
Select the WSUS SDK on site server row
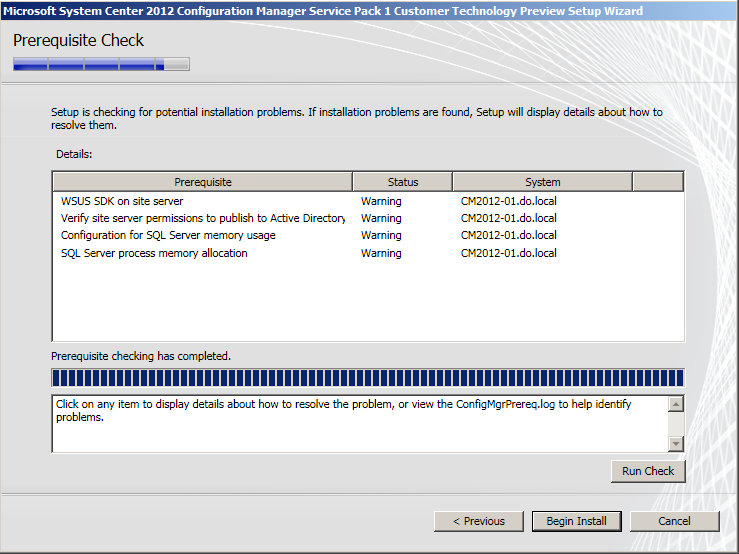pos(368,201)
